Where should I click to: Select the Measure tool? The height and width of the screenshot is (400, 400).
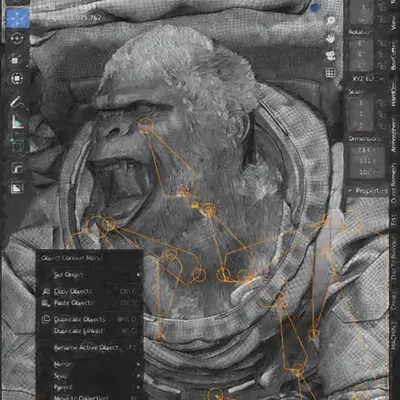[x=17, y=122]
